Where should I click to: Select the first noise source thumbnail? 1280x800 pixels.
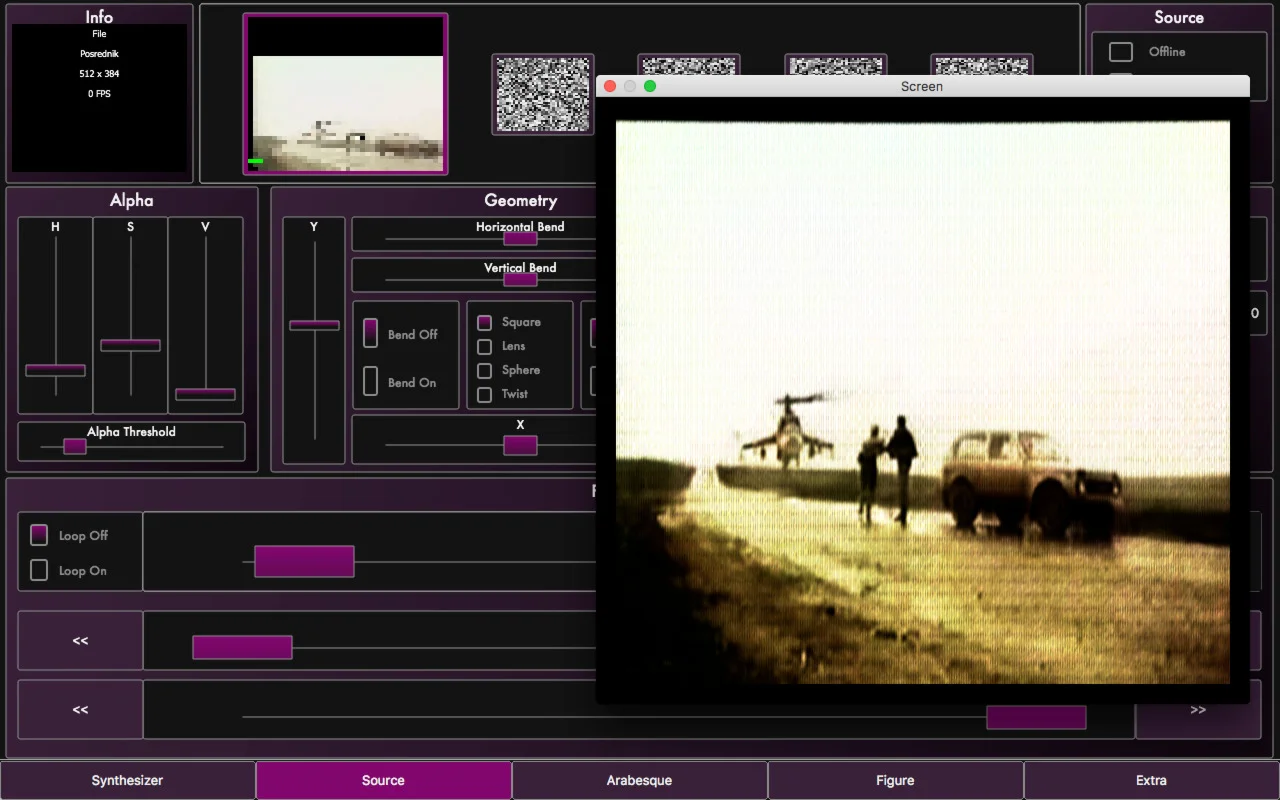[x=543, y=94]
